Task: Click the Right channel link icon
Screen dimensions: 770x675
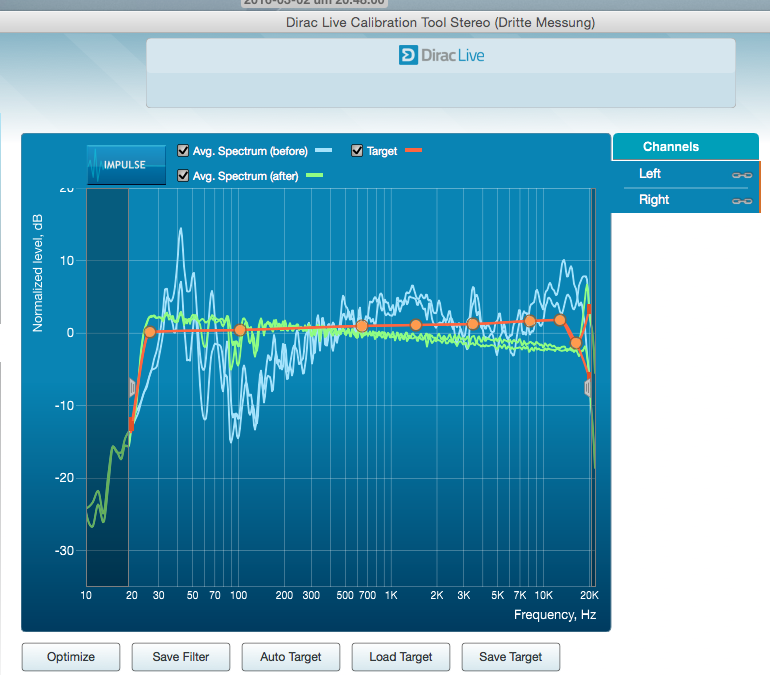Action: [742, 201]
